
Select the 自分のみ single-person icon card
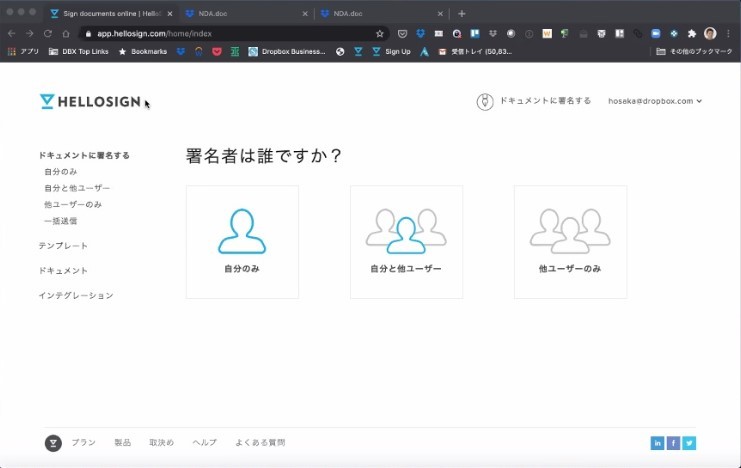tap(242, 241)
